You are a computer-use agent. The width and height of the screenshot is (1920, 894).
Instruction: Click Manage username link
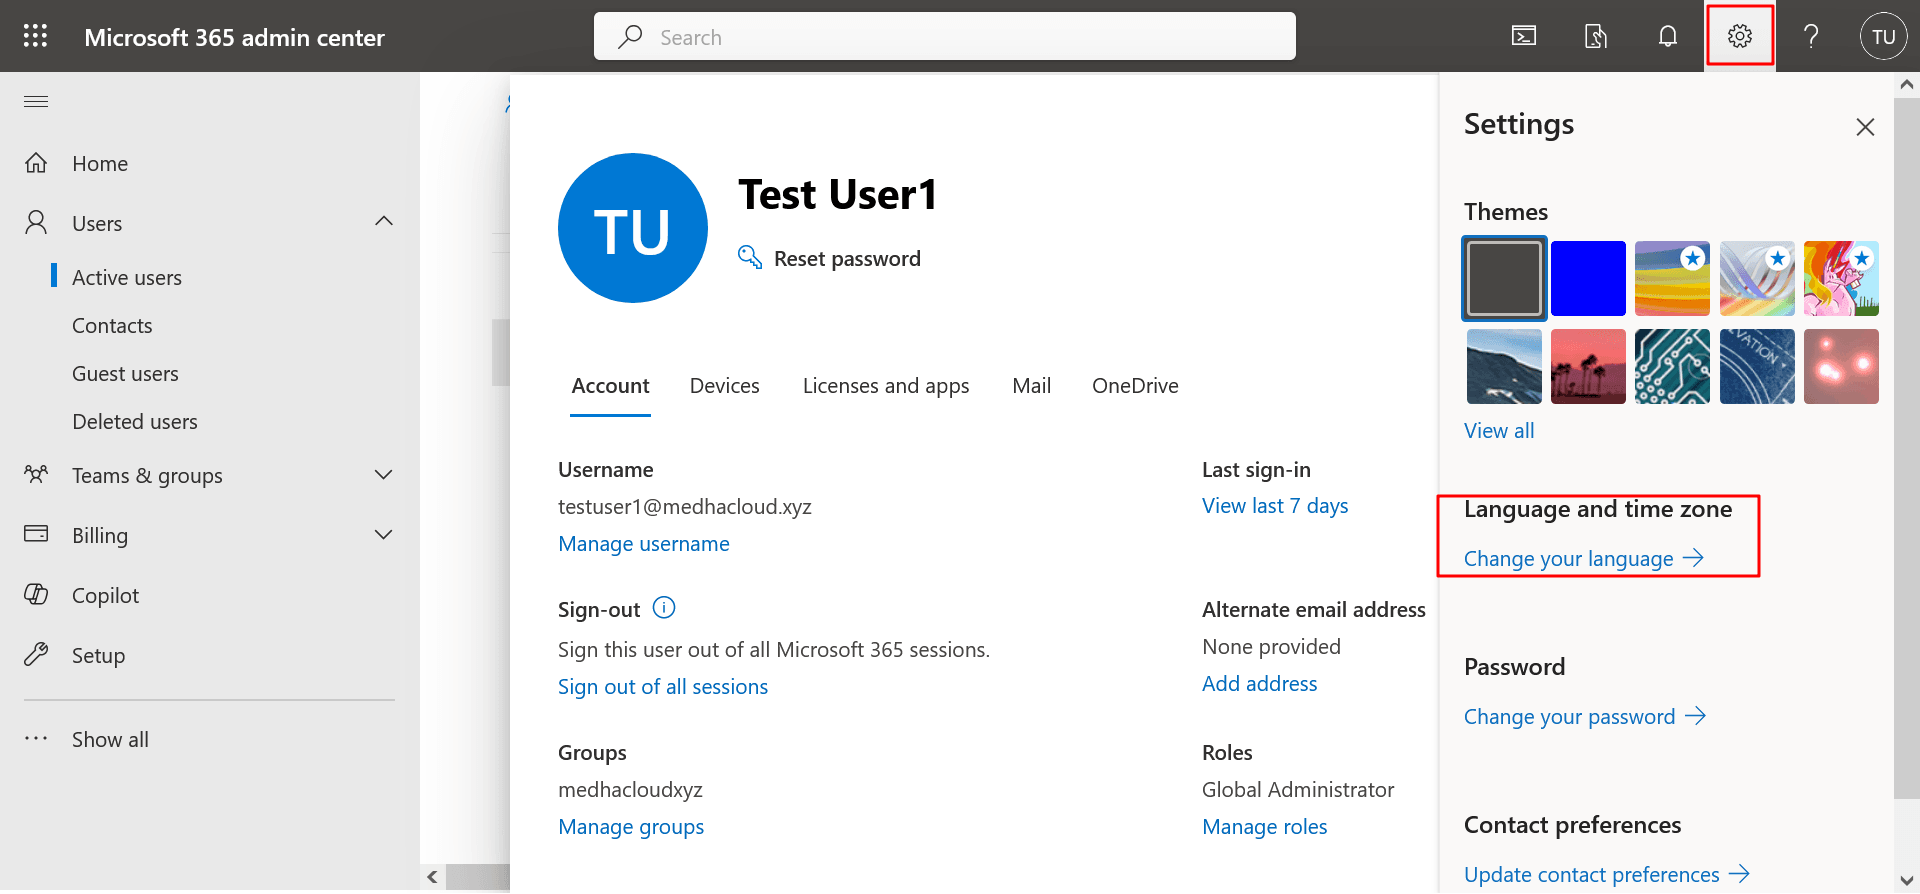644,544
